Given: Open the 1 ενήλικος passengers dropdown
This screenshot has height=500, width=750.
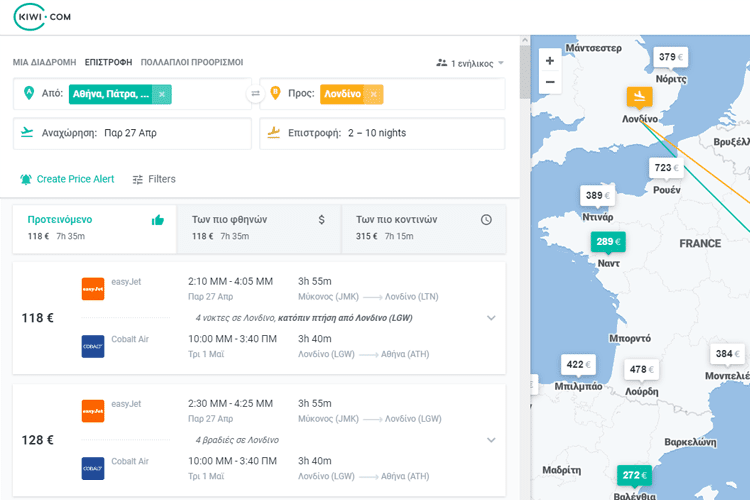Looking at the screenshot, I should click(470, 63).
